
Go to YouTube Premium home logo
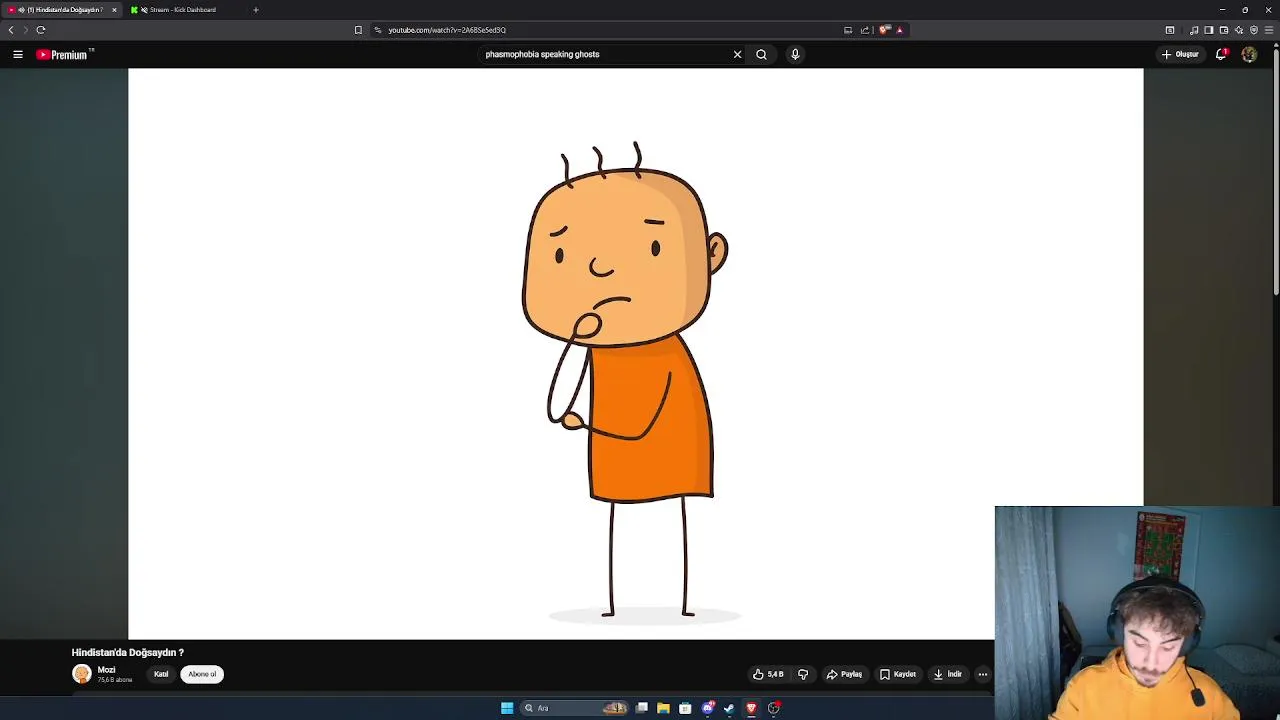point(64,54)
